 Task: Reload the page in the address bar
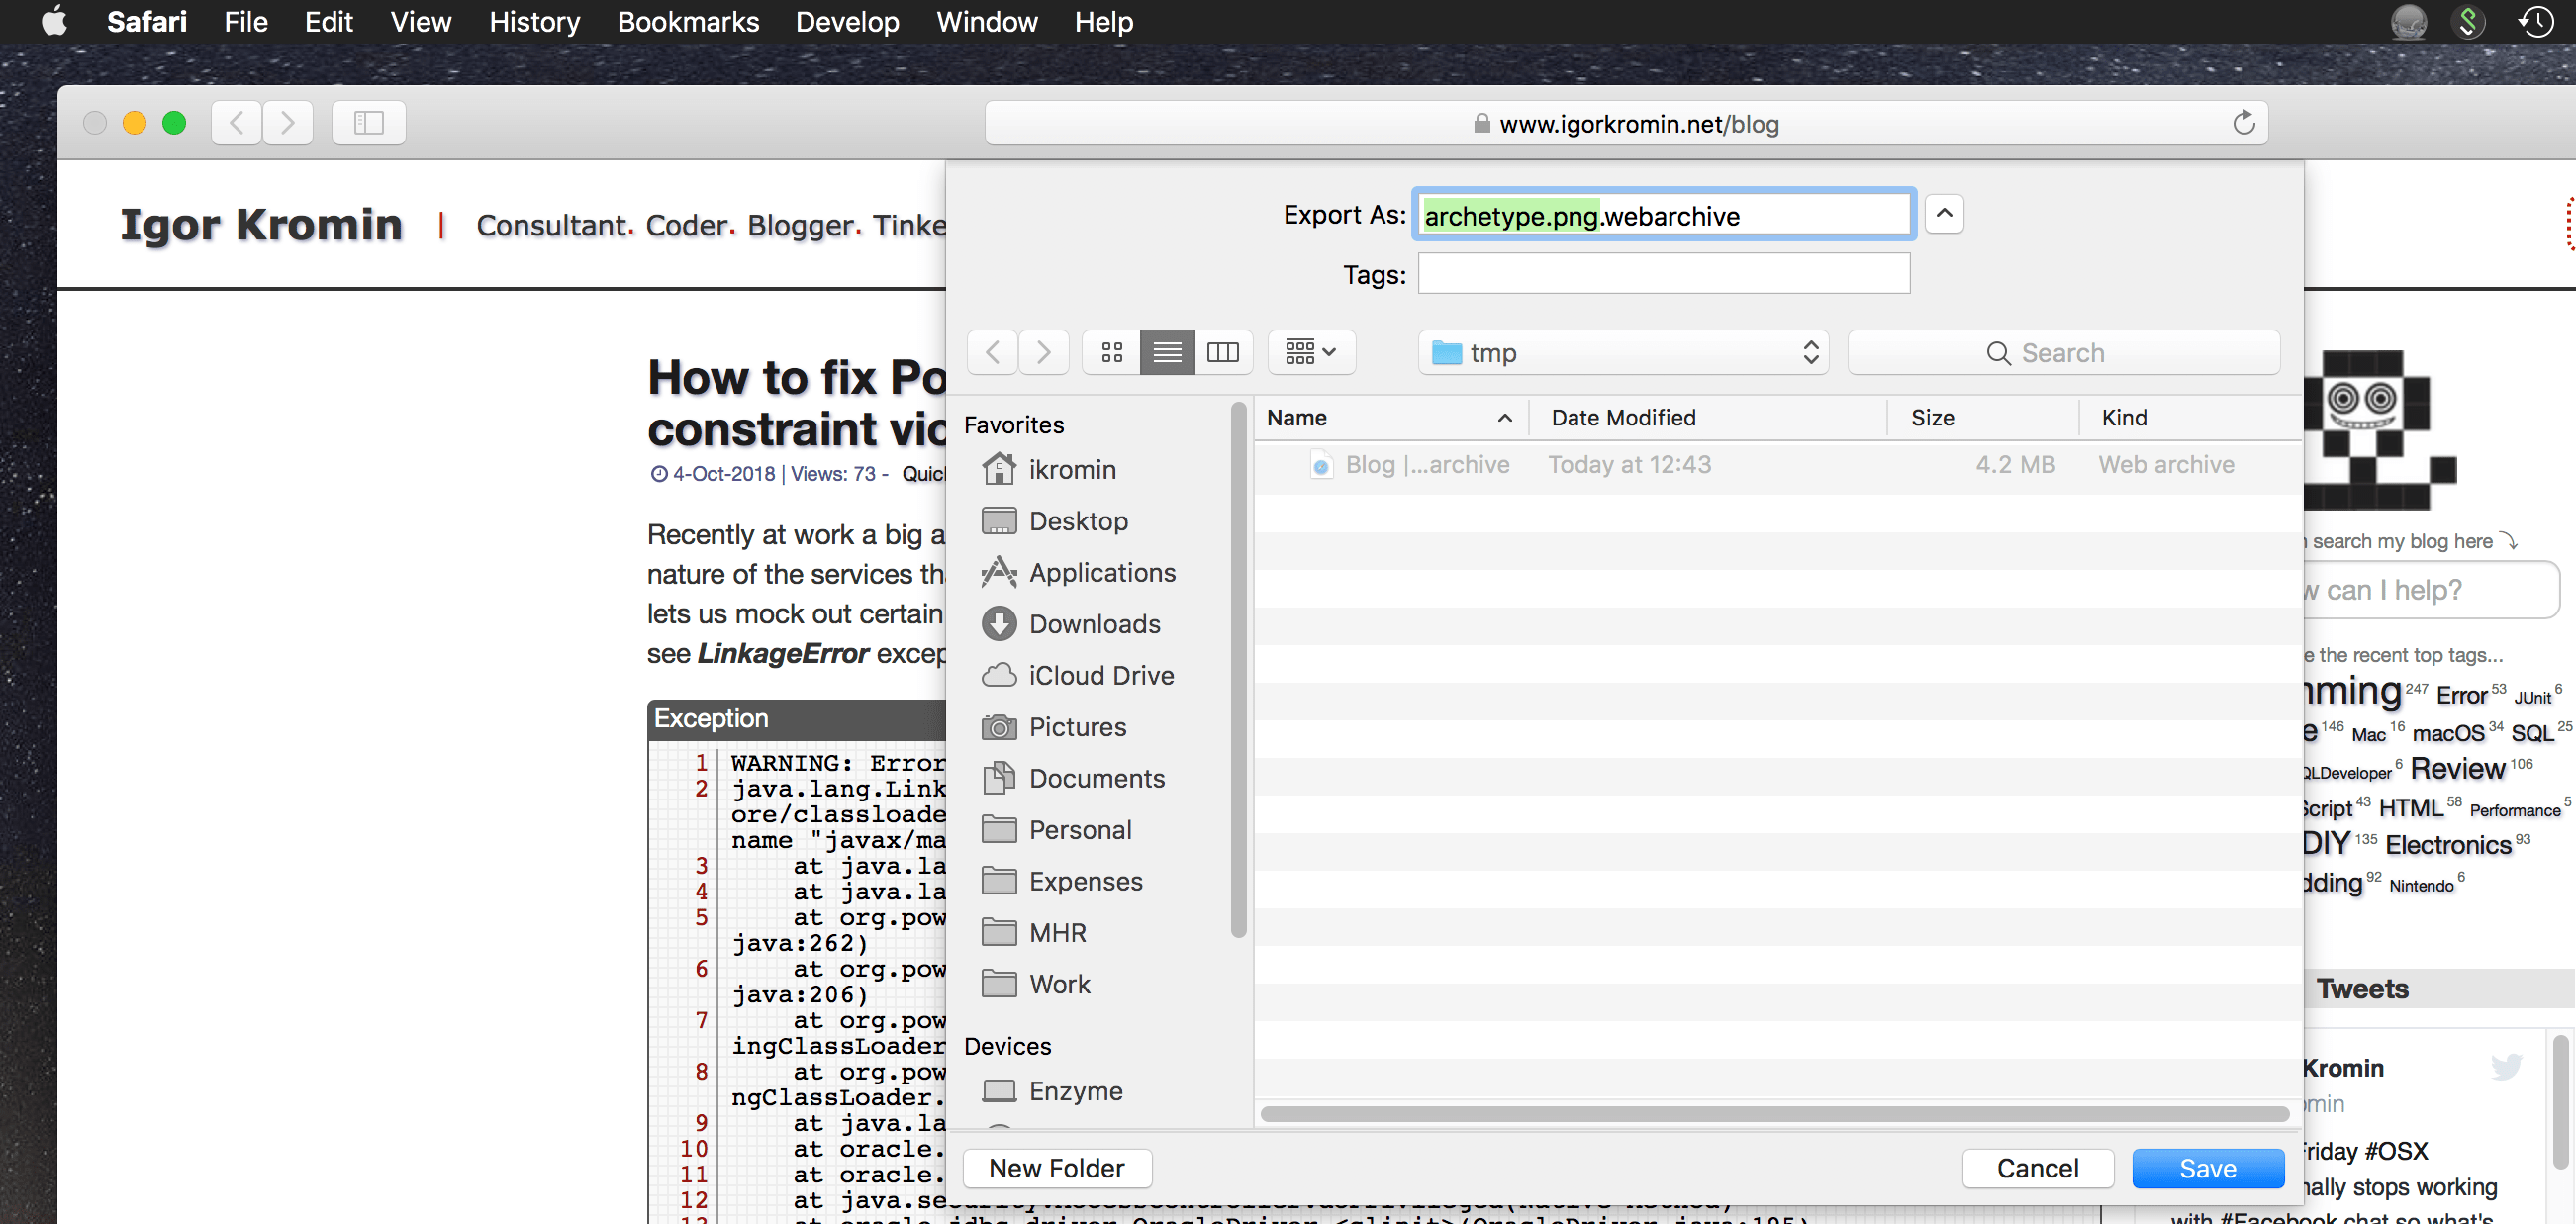tap(2243, 123)
